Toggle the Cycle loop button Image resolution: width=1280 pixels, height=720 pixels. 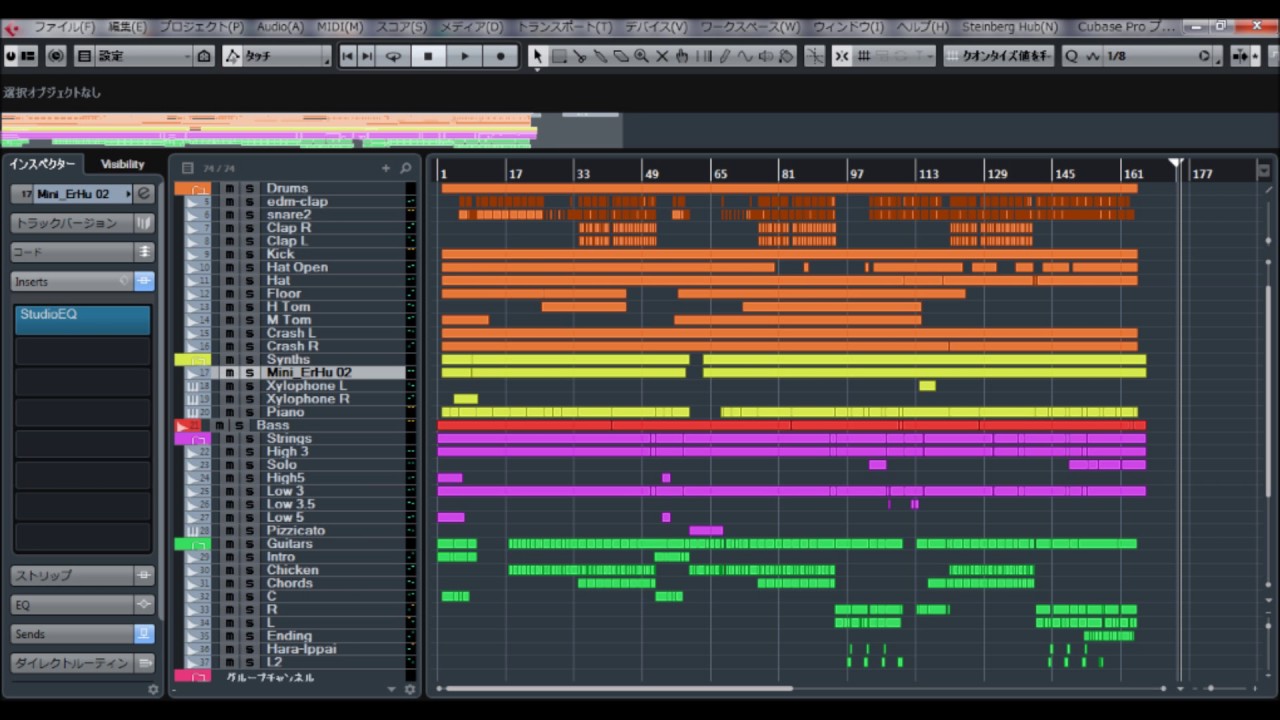pyautogui.click(x=393, y=57)
